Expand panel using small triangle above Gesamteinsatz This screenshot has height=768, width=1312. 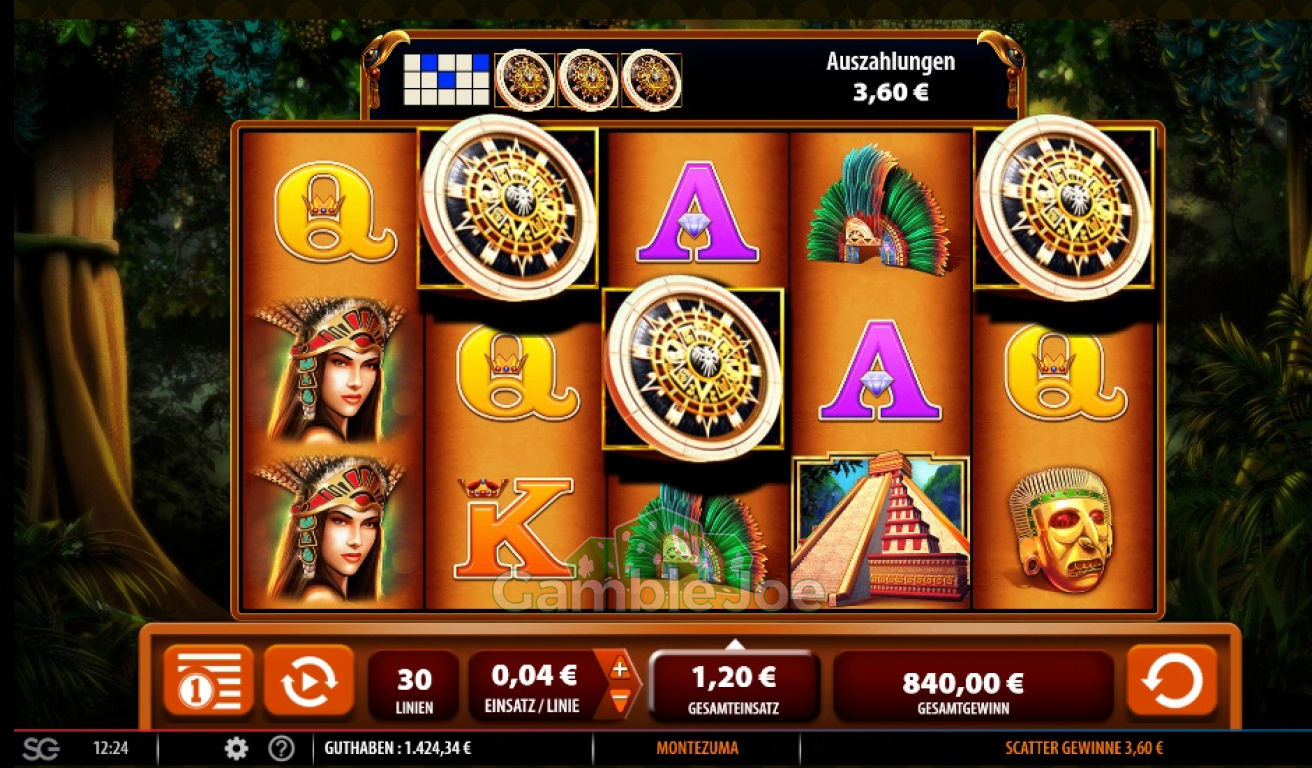click(734, 644)
